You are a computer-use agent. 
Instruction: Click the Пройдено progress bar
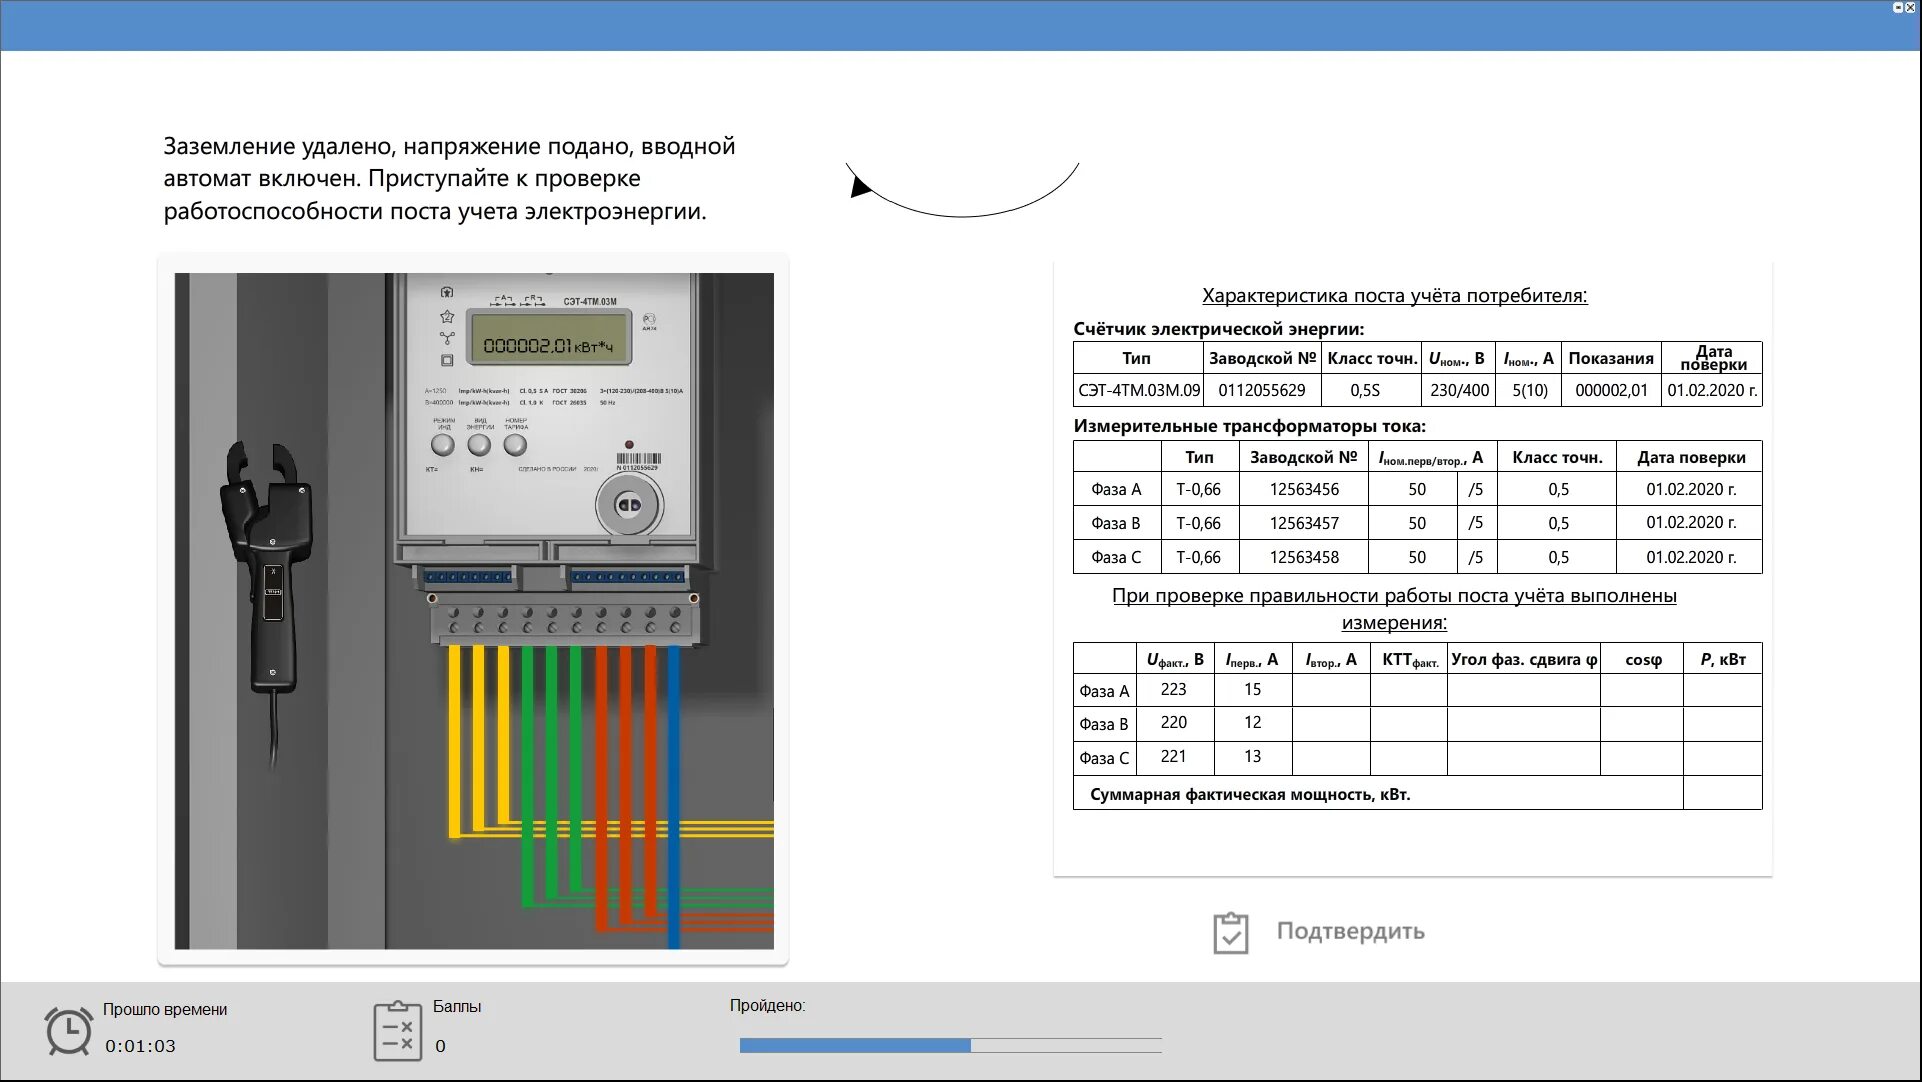[950, 1045]
